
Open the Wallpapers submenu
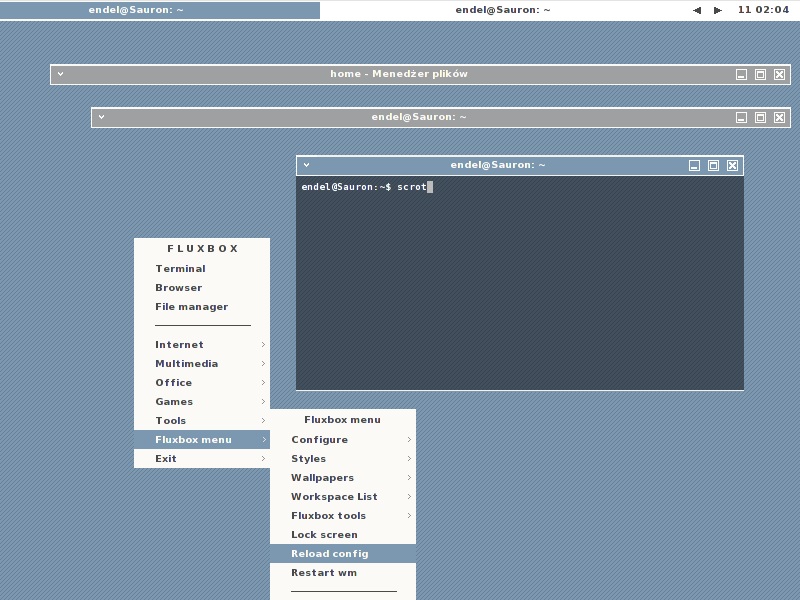(343, 478)
